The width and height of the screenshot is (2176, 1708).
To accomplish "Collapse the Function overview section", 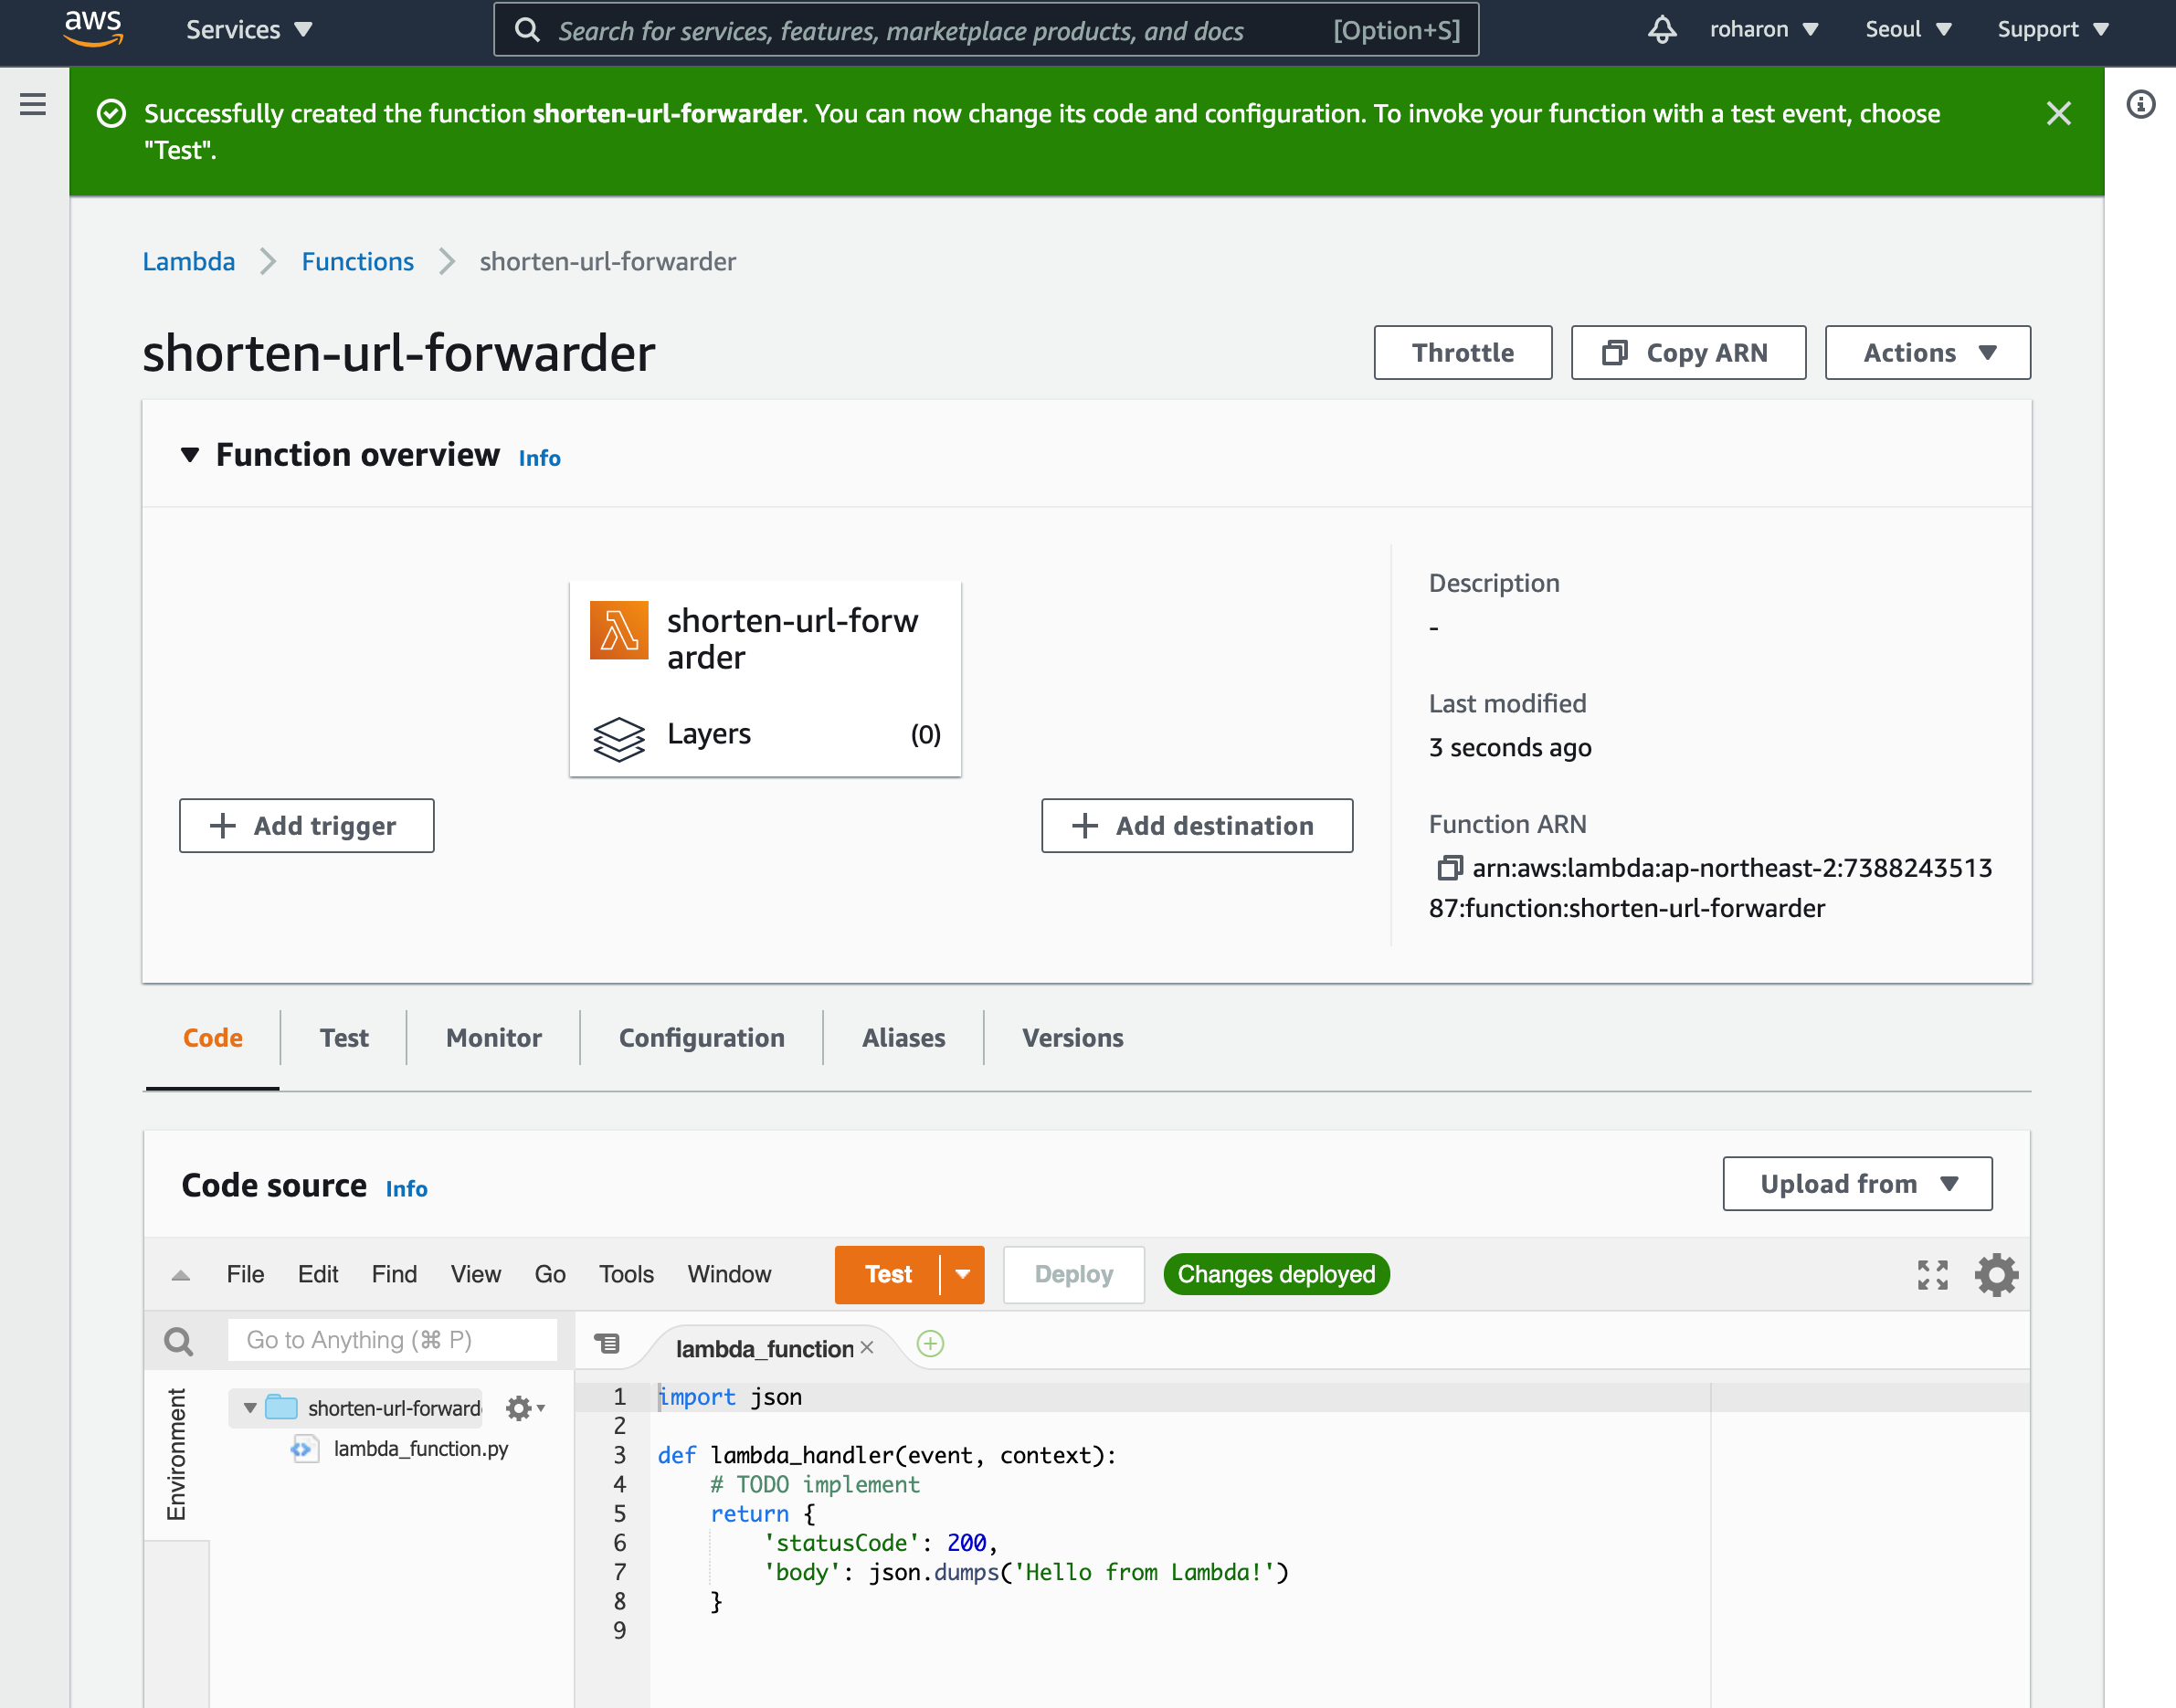I will [x=190, y=455].
